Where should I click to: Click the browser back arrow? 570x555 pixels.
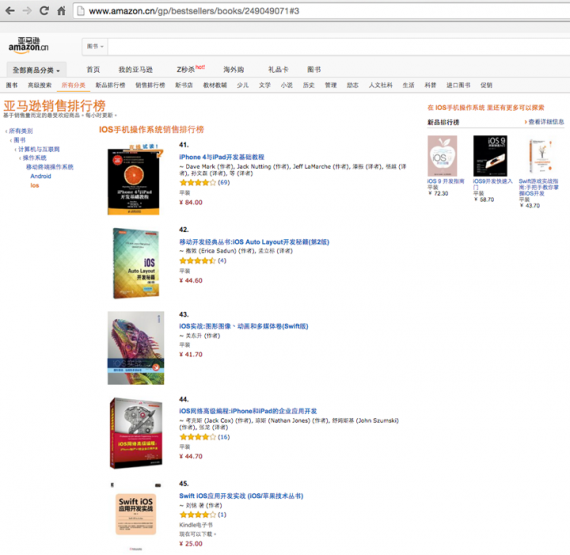click(10, 11)
